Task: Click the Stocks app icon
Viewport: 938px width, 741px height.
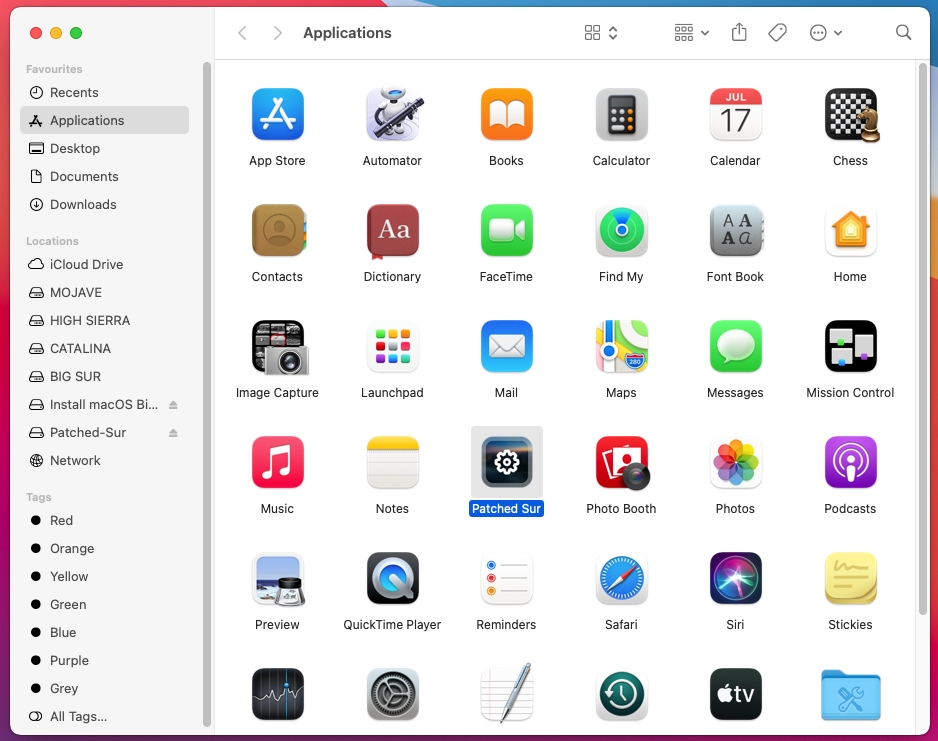Action: pyautogui.click(x=277, y=694)
